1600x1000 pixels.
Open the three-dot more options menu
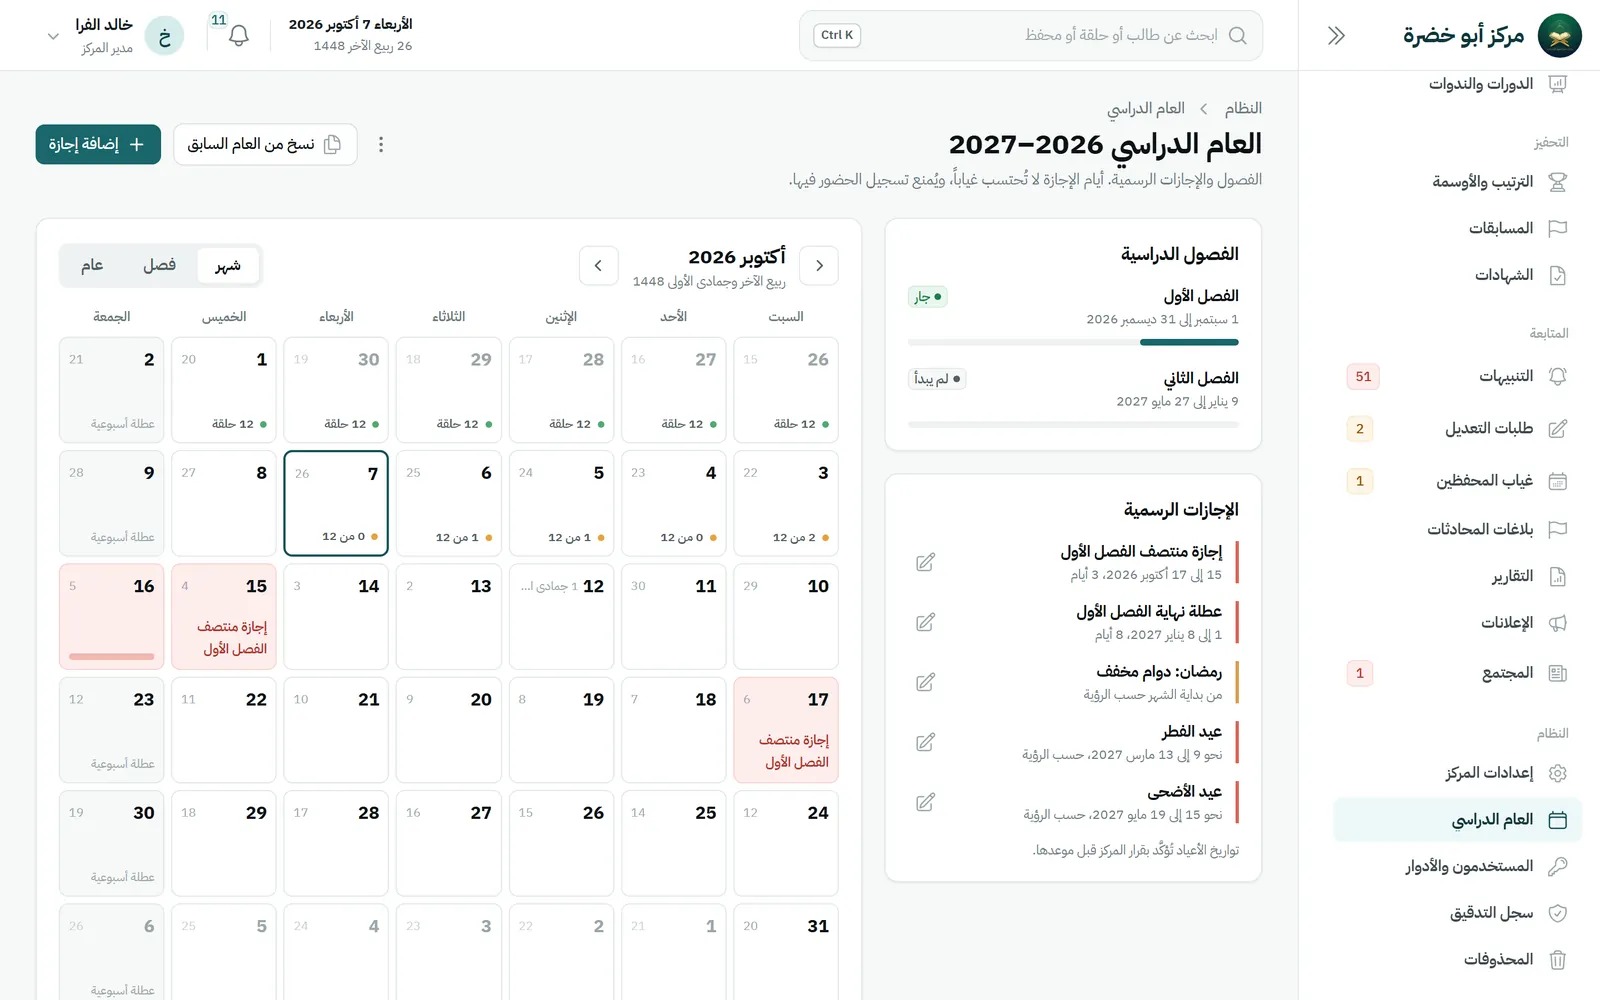(x=381, y=145)
